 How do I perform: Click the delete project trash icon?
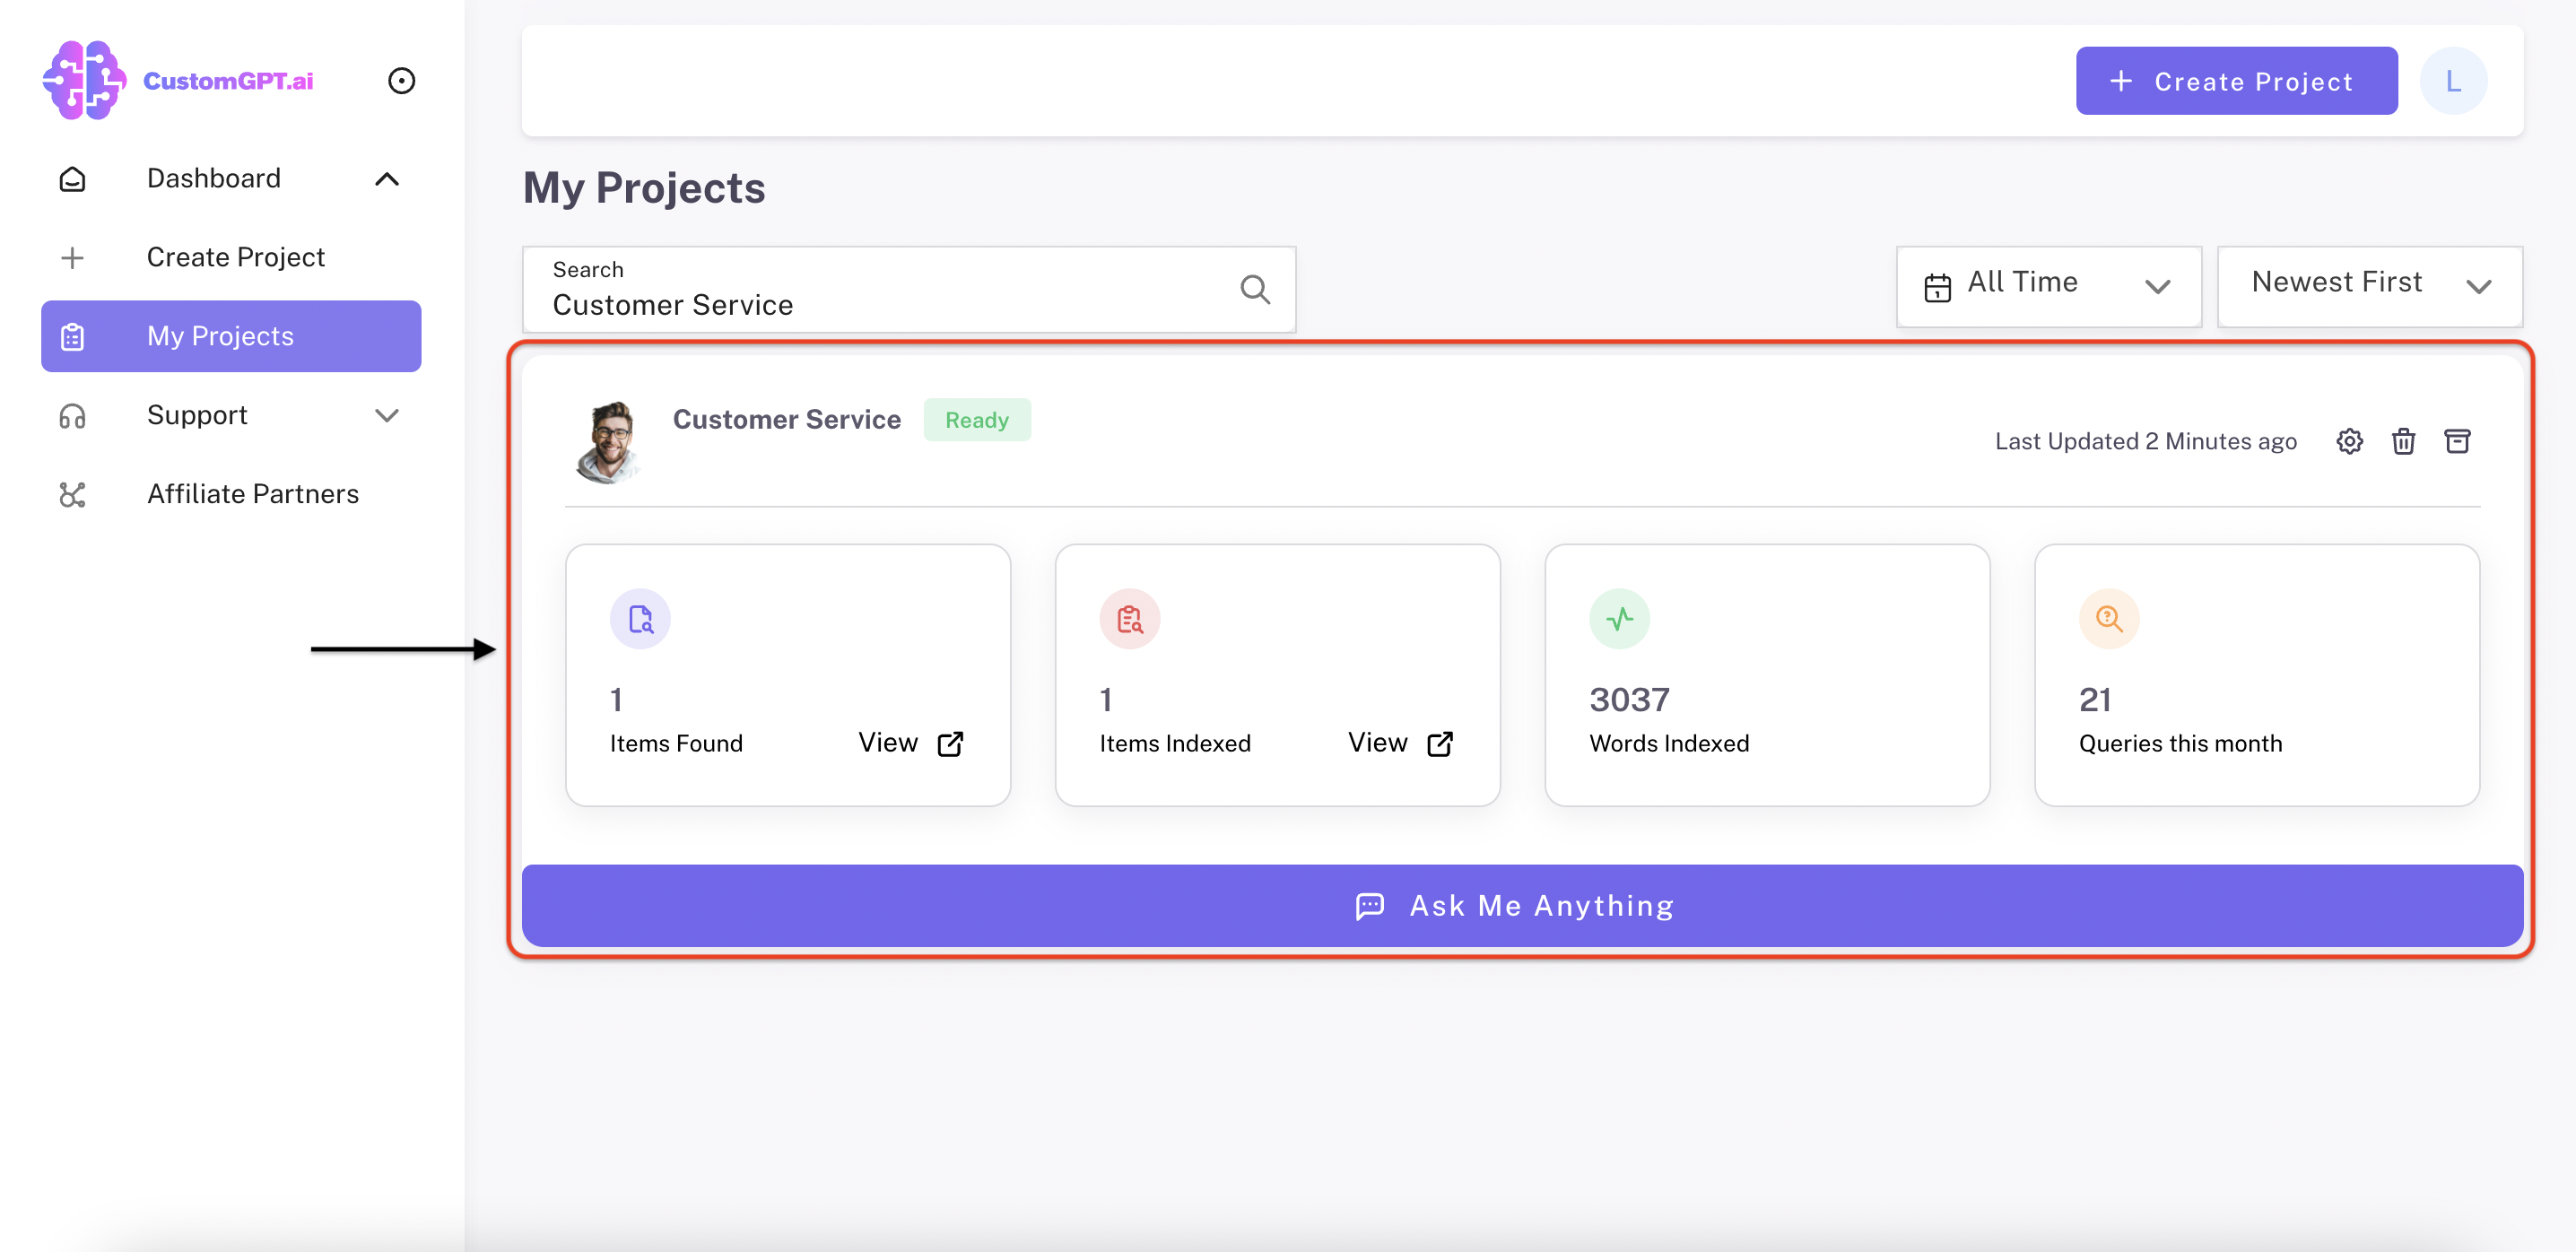(x=2403, y=441)
